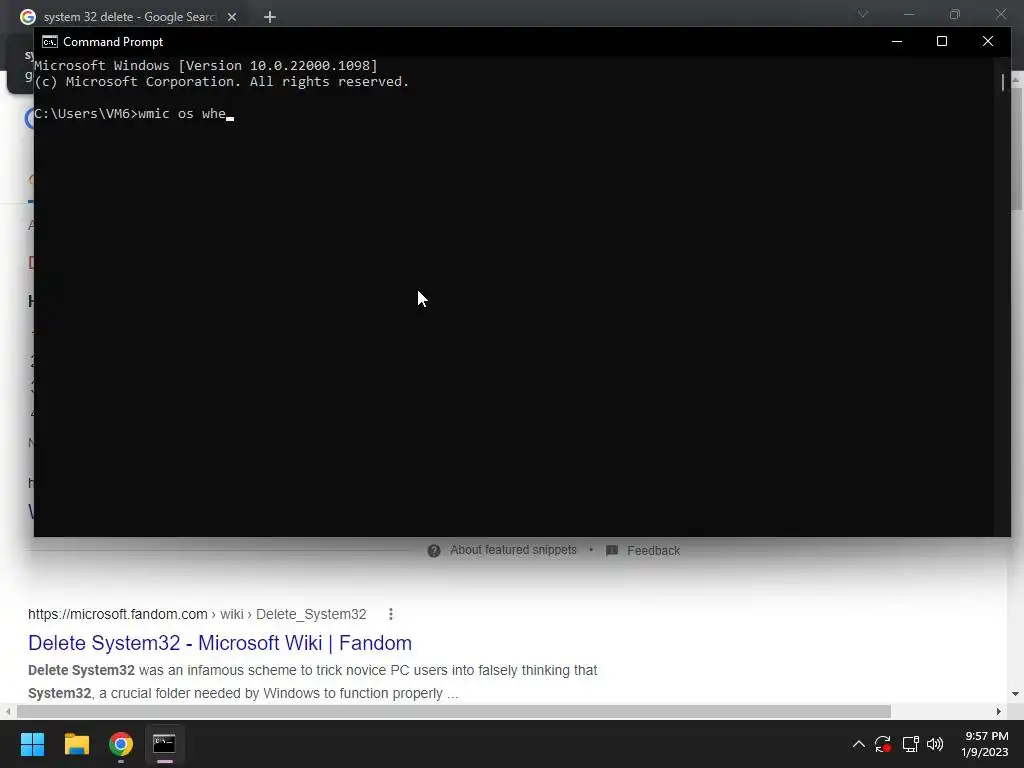Open the Windows Start menu
1024x768 pixels.
(32, 744)
